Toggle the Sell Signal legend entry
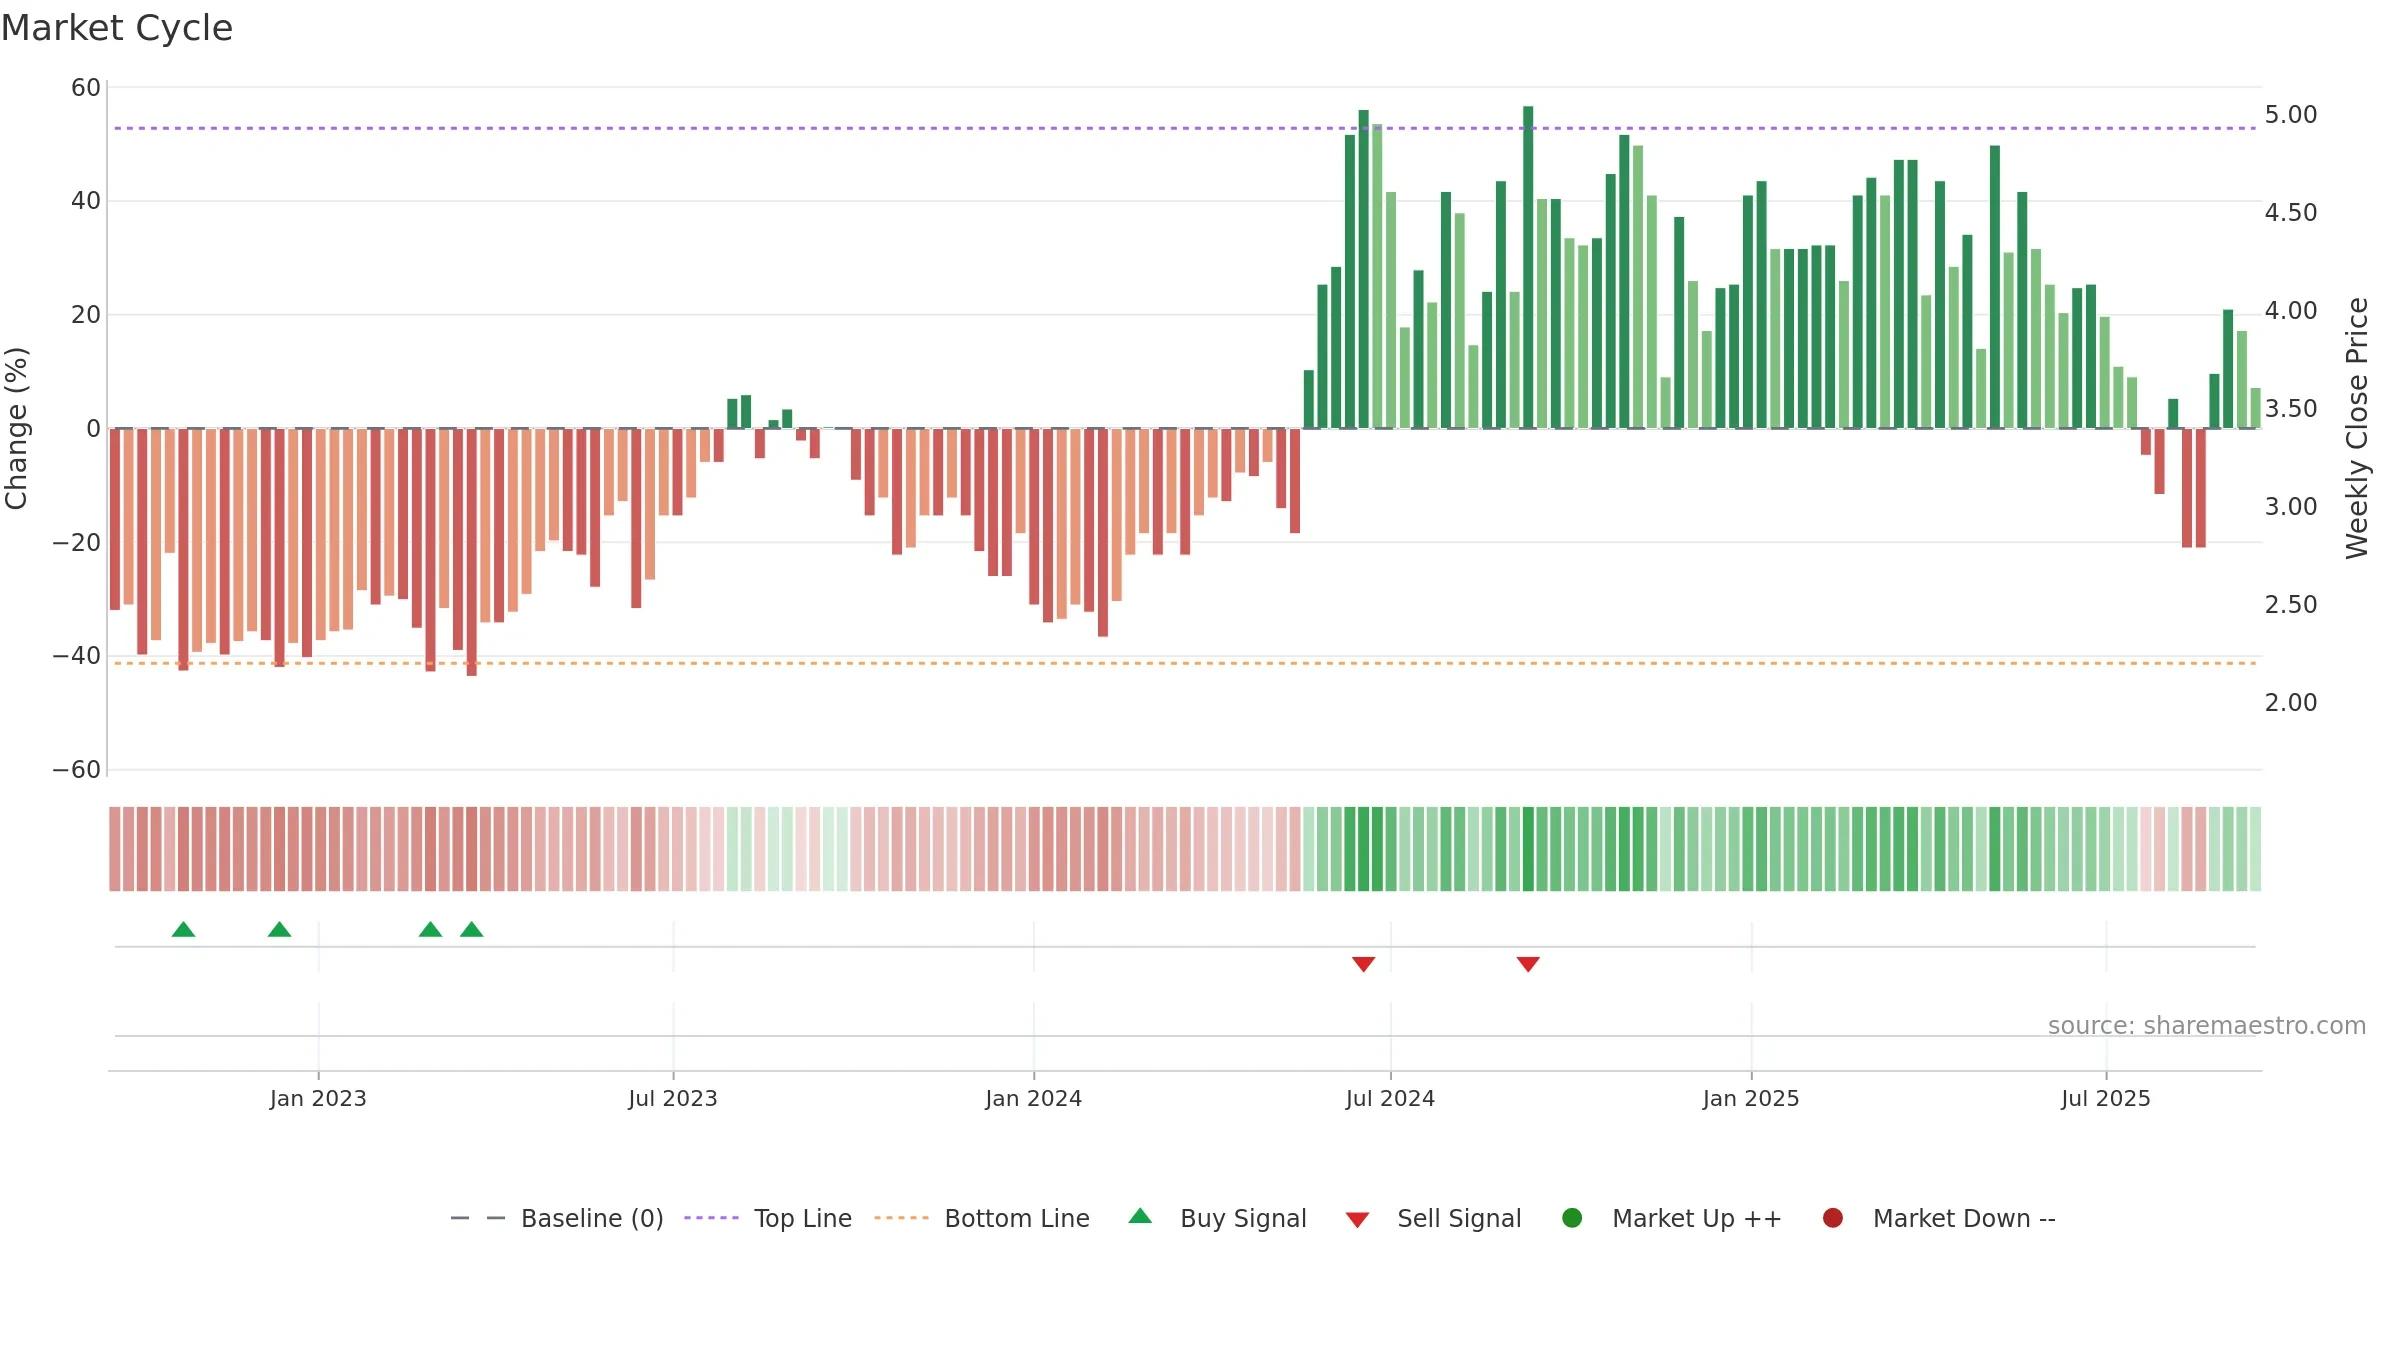 pyautogui.click(x=1433, y=1218)
